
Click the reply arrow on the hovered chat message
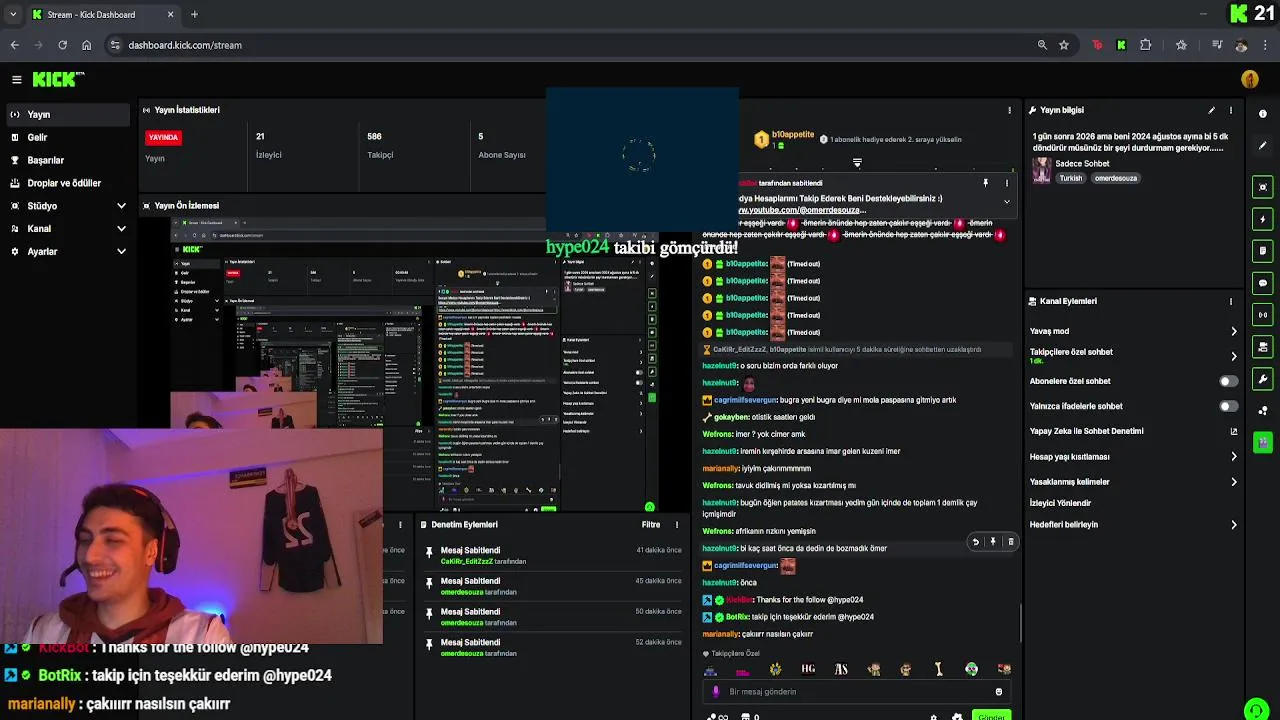tap(976, 542)
